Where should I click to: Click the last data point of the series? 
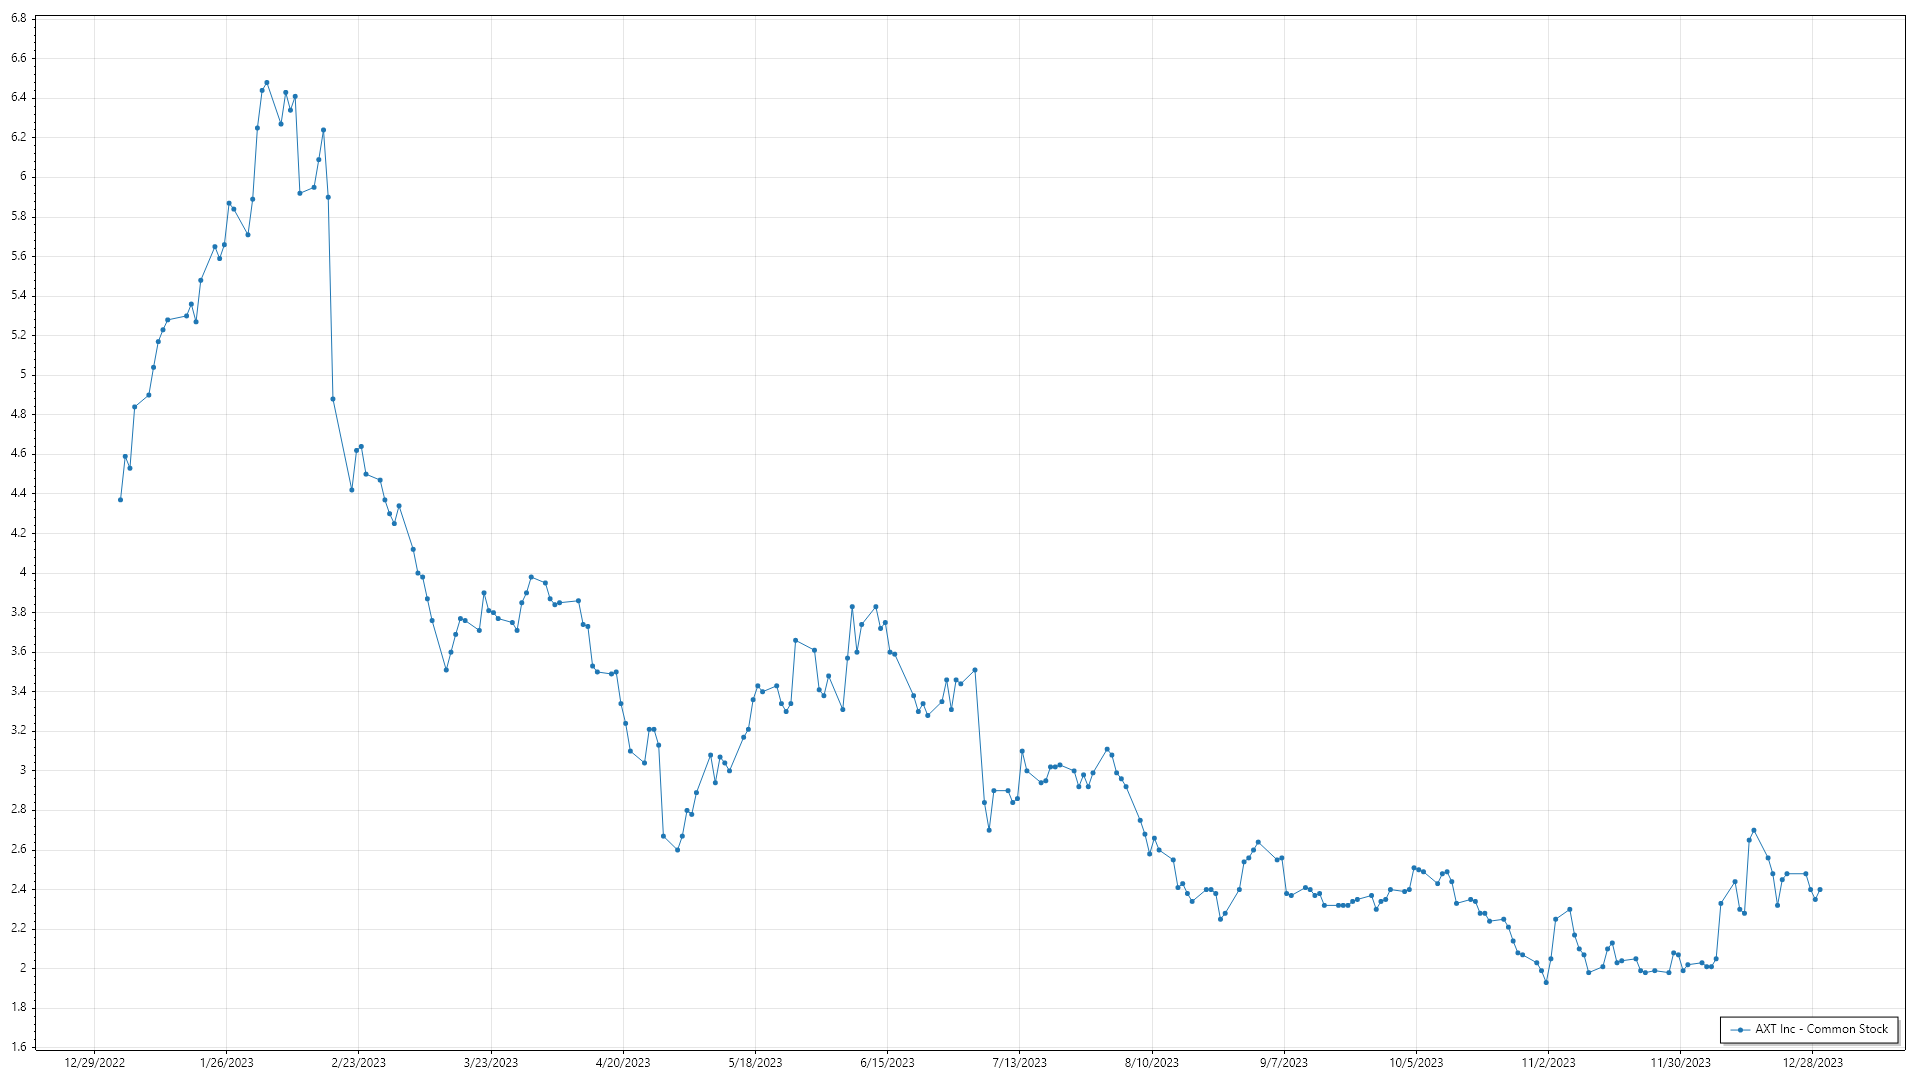point(1820,889)
